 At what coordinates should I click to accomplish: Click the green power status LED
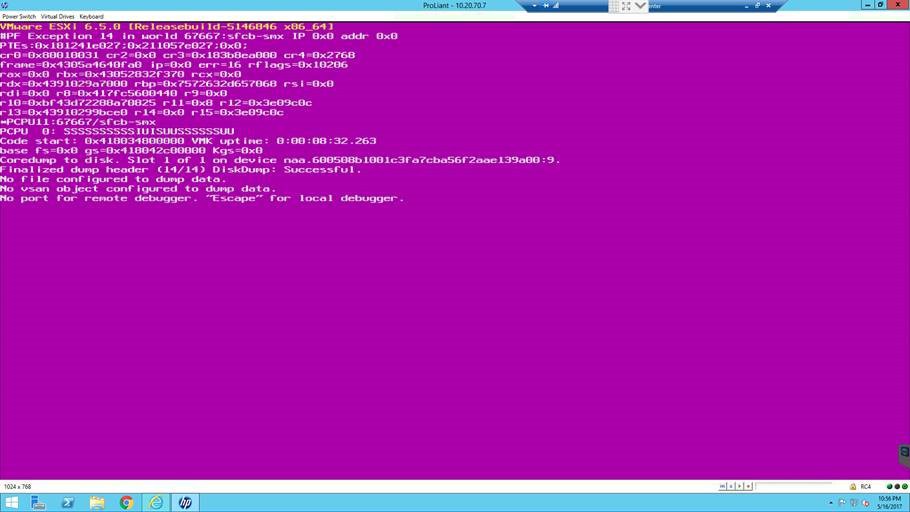[904, 486]
